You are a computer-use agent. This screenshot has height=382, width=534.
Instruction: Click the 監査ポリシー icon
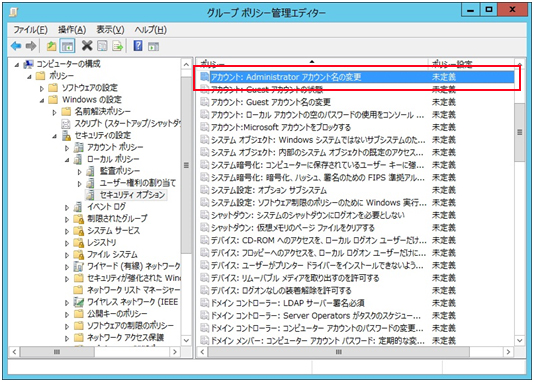point(90,171)
